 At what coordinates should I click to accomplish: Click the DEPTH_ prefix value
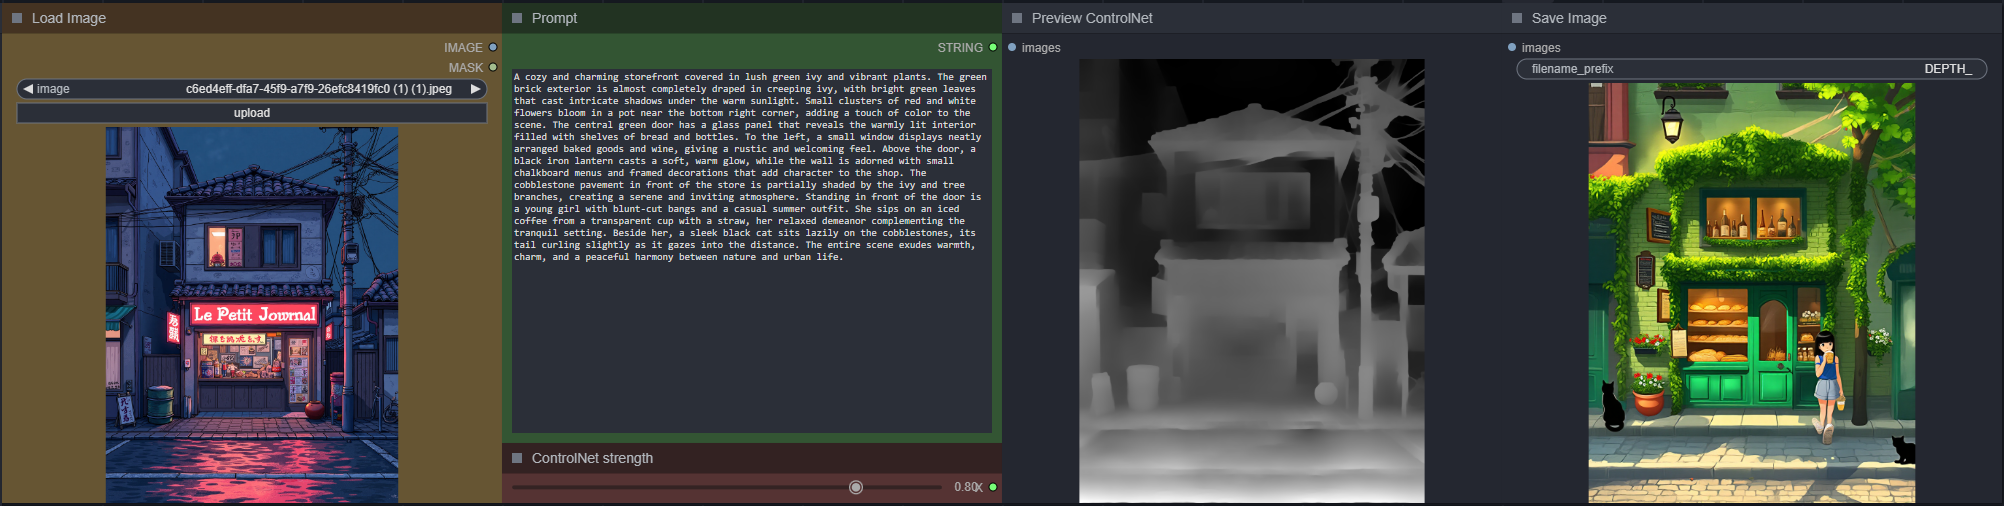1948,69
